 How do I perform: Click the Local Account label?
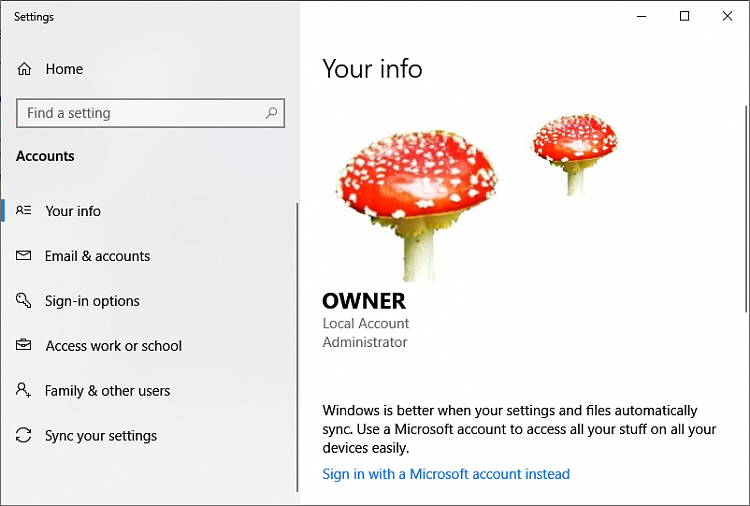pyautogui.click(x=365, y=324)
